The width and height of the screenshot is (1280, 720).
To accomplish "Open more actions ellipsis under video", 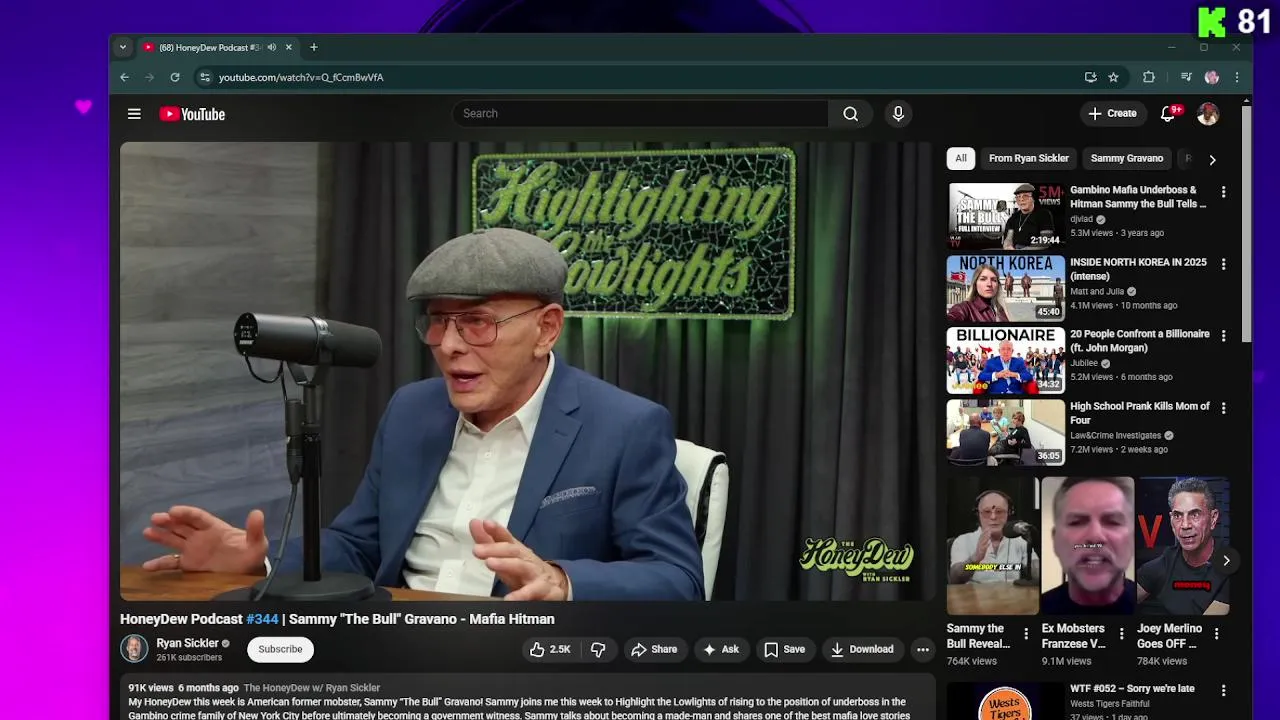I will tap(923, 649).
